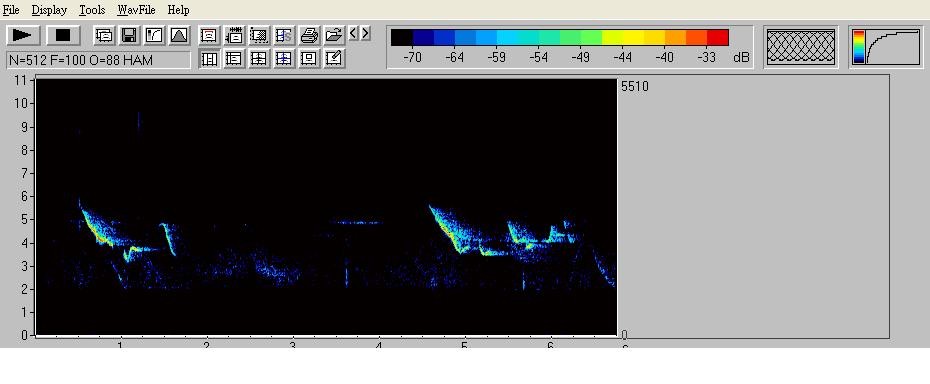Toggle the vertical grid lines button

(209, 58)
